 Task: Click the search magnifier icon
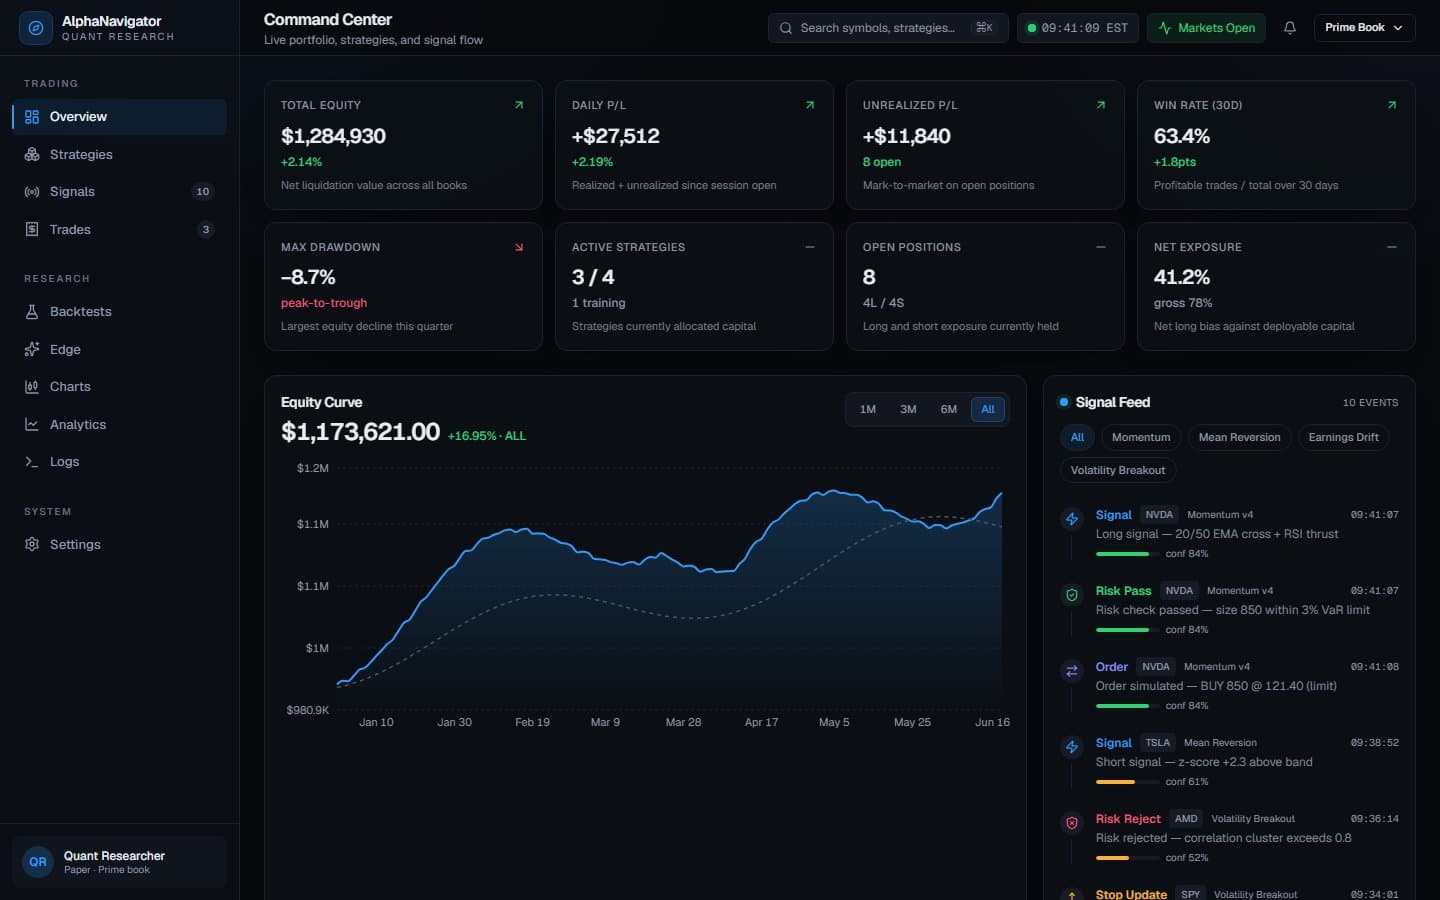coord(786,28)
